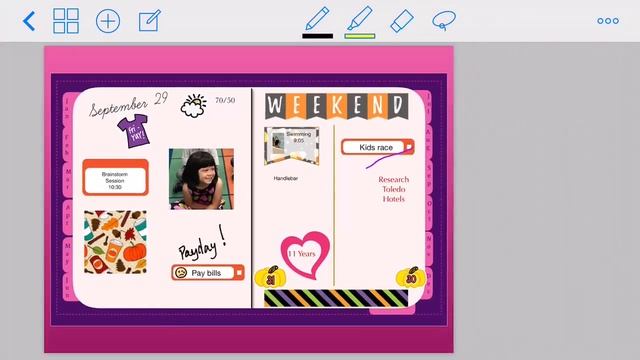Viewport: 640px width, 360px height.
Task: Tap the Swimming 9:05 banner sticker
Action: (x=291, y=146)
